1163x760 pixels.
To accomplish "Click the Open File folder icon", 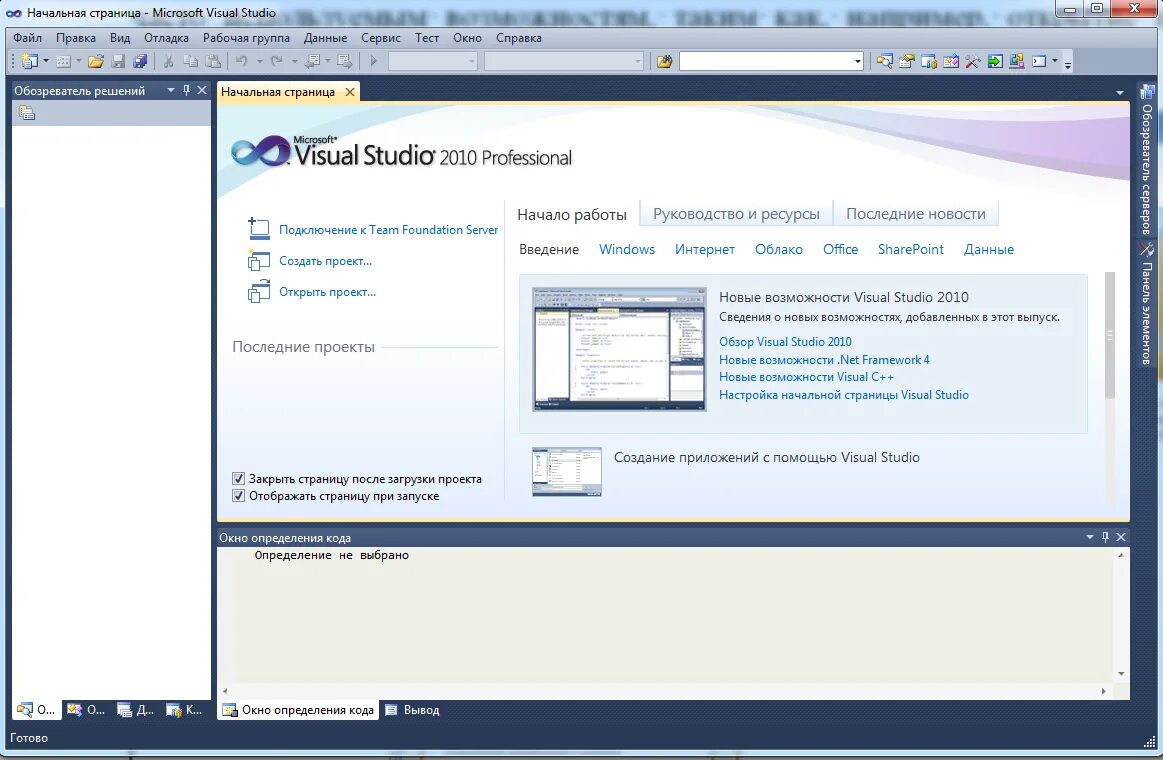I will pos(96,62).
